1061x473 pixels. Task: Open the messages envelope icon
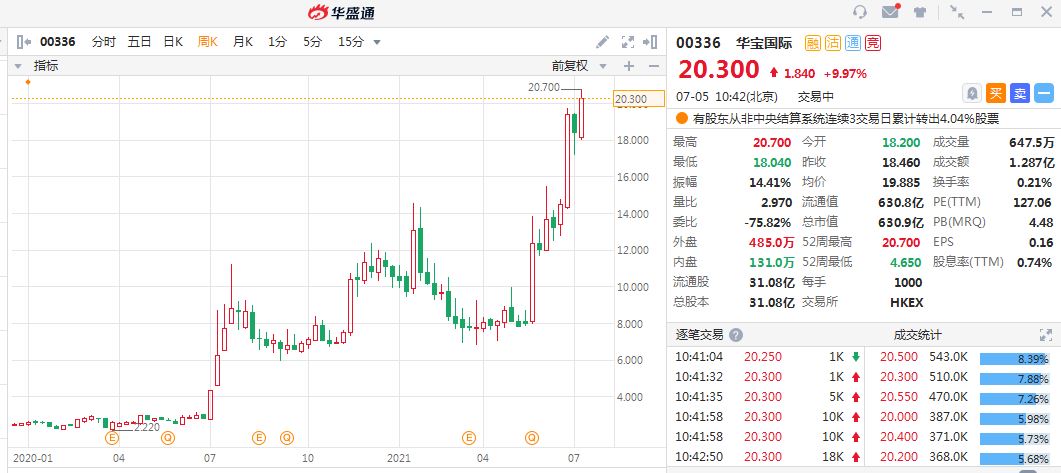890,12
